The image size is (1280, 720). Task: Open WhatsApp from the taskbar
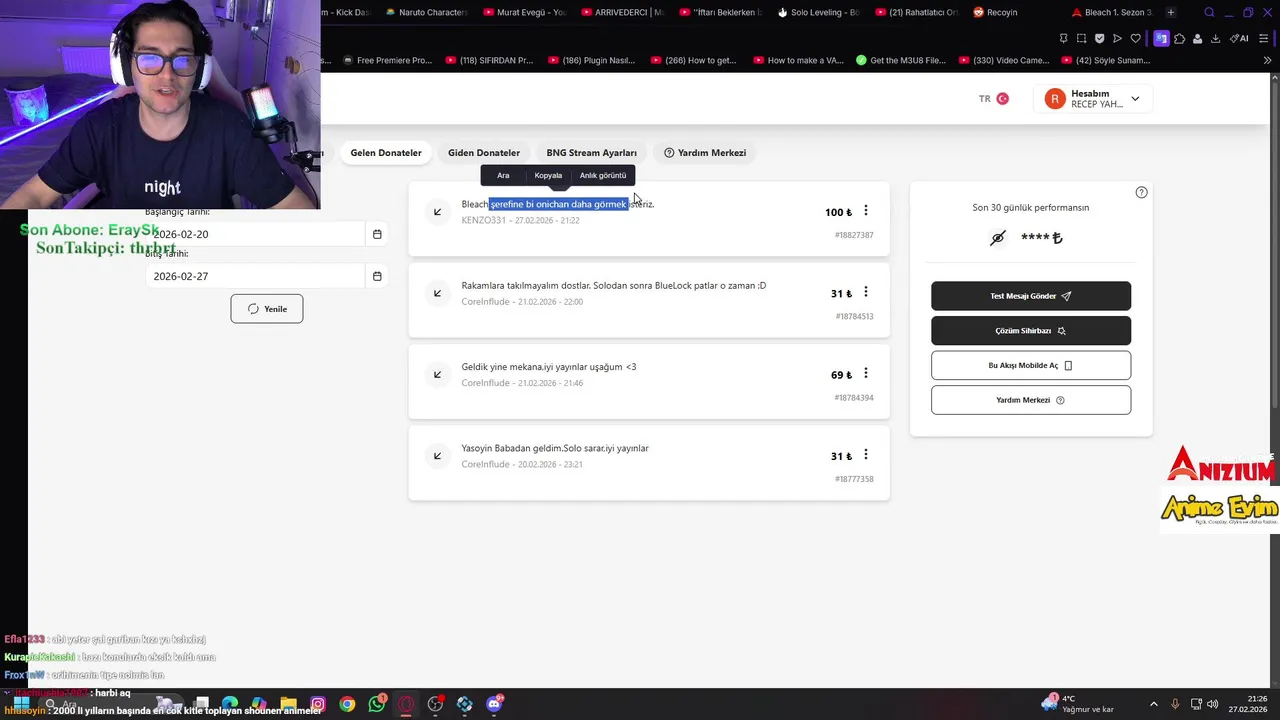click(x=376, y=704)
